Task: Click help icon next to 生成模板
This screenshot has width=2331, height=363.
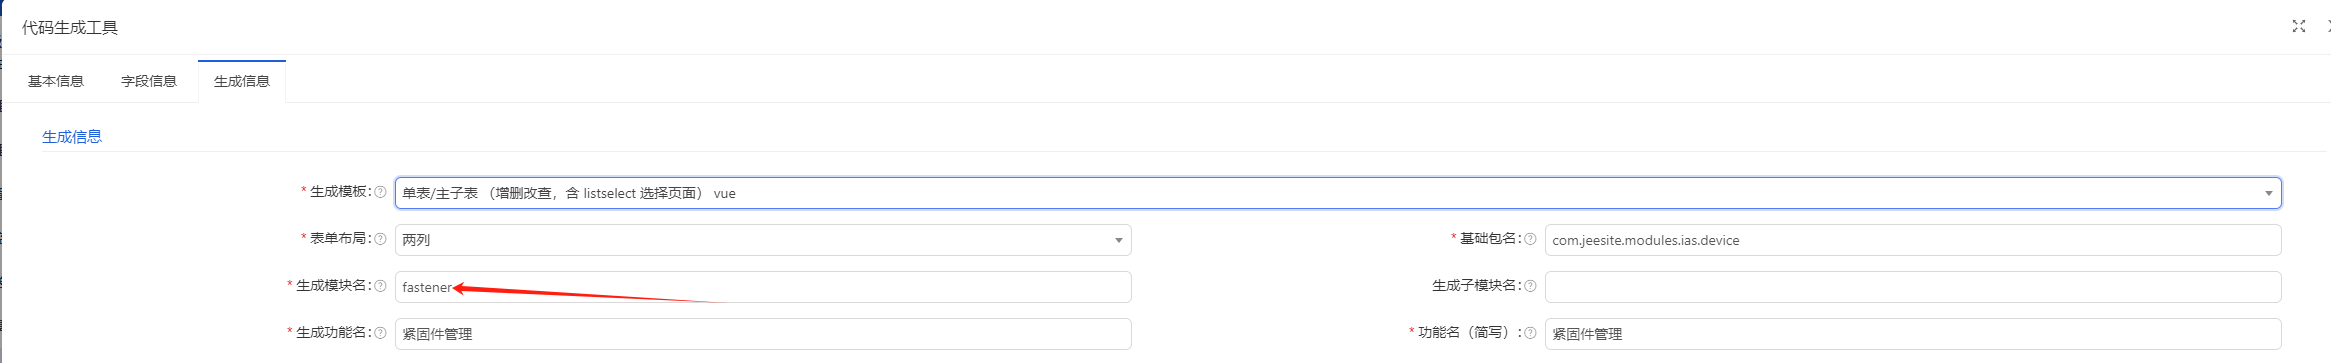Action: click(380, 192)
